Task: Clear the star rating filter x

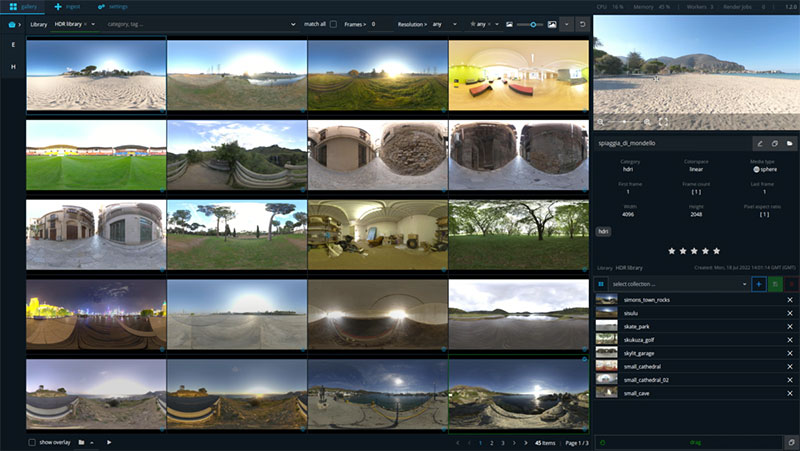Action: pos(489,24)
